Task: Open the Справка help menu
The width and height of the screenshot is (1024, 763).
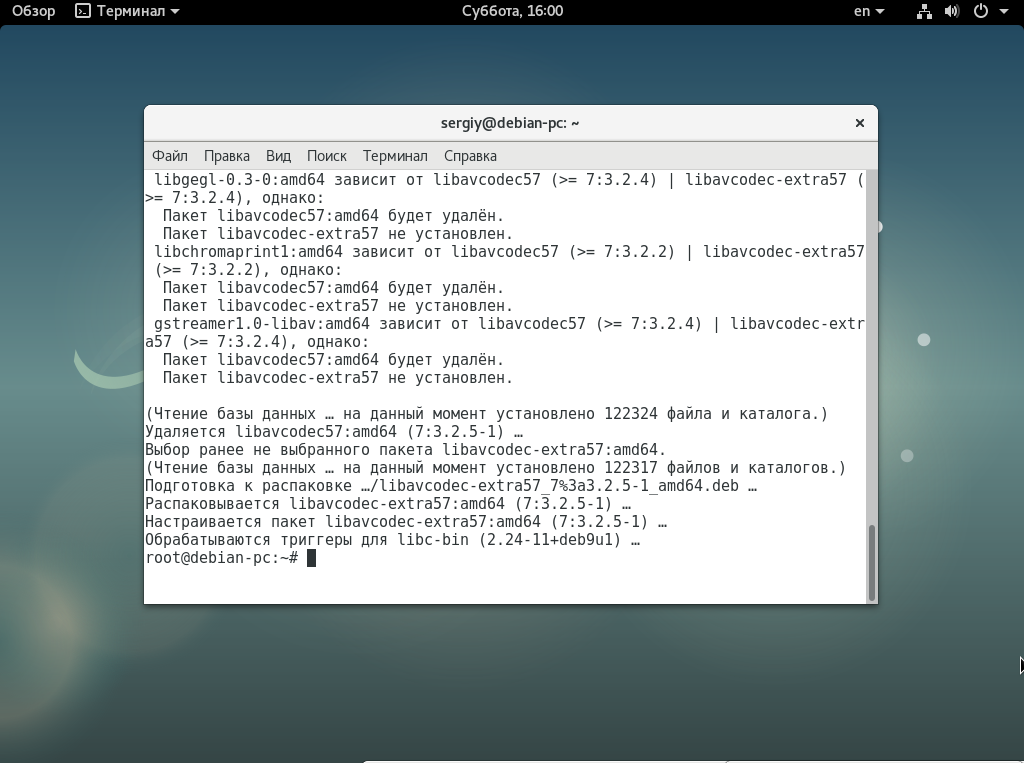Action: [469, 156]
